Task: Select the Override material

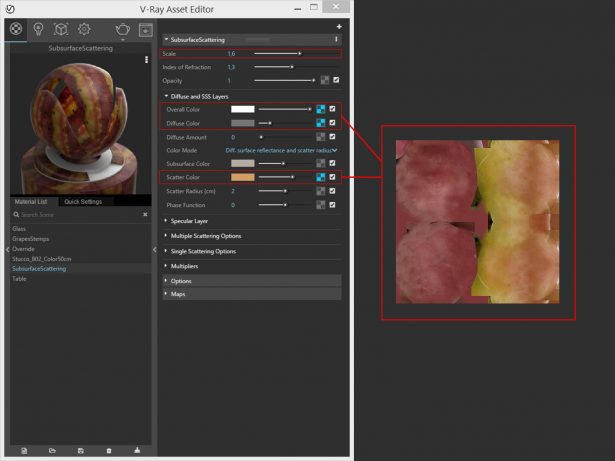Action: pos(23,249)
